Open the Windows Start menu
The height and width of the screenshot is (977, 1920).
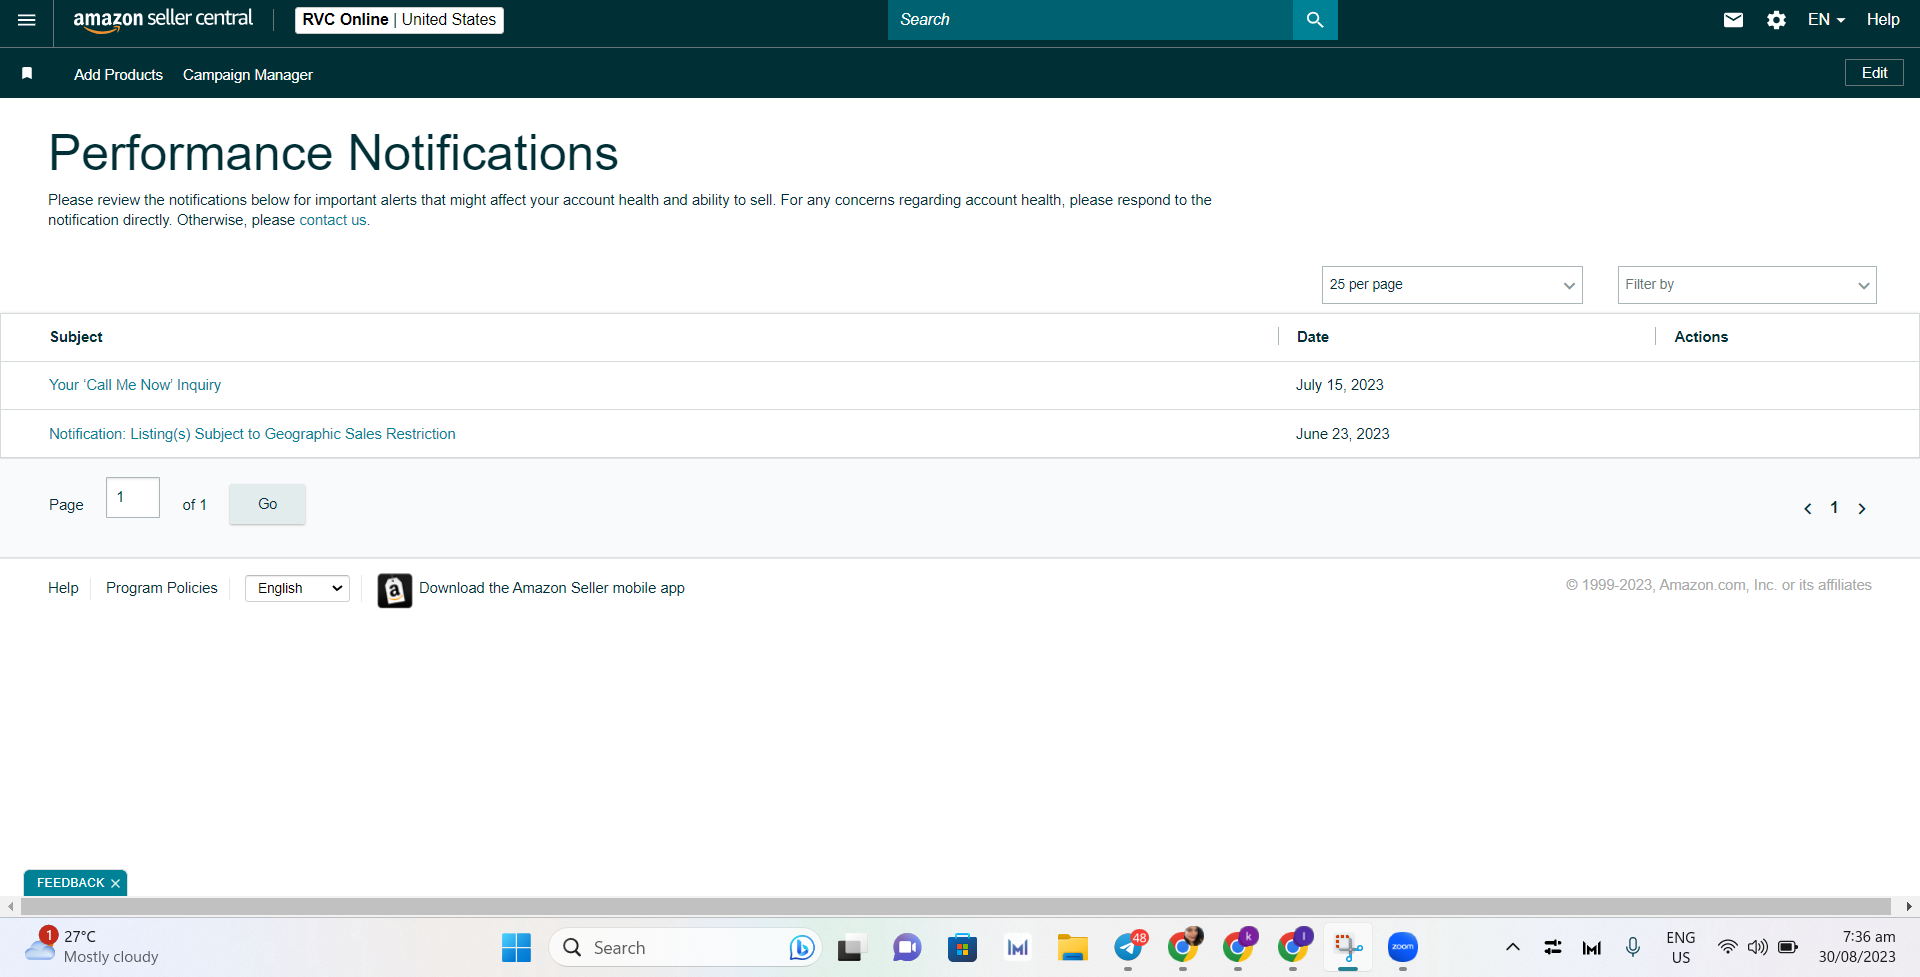pyautogui.click(x=516, y=947)
